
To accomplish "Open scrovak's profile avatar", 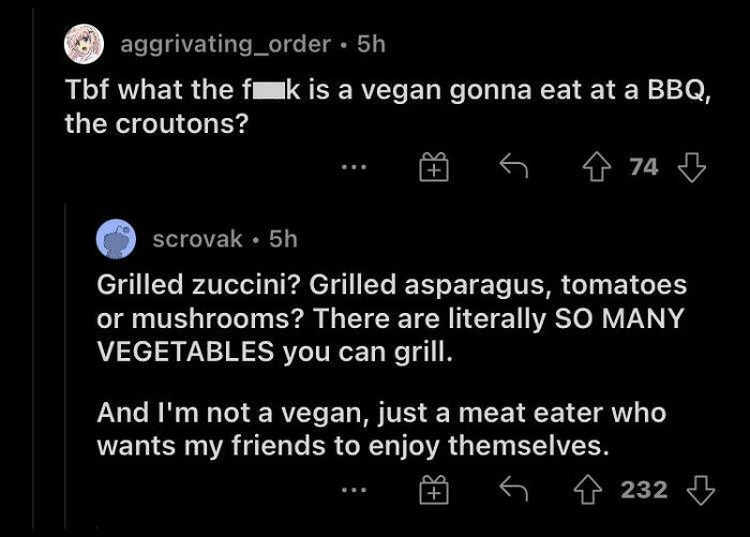I will pyautogui.click(x=116, y=239).
